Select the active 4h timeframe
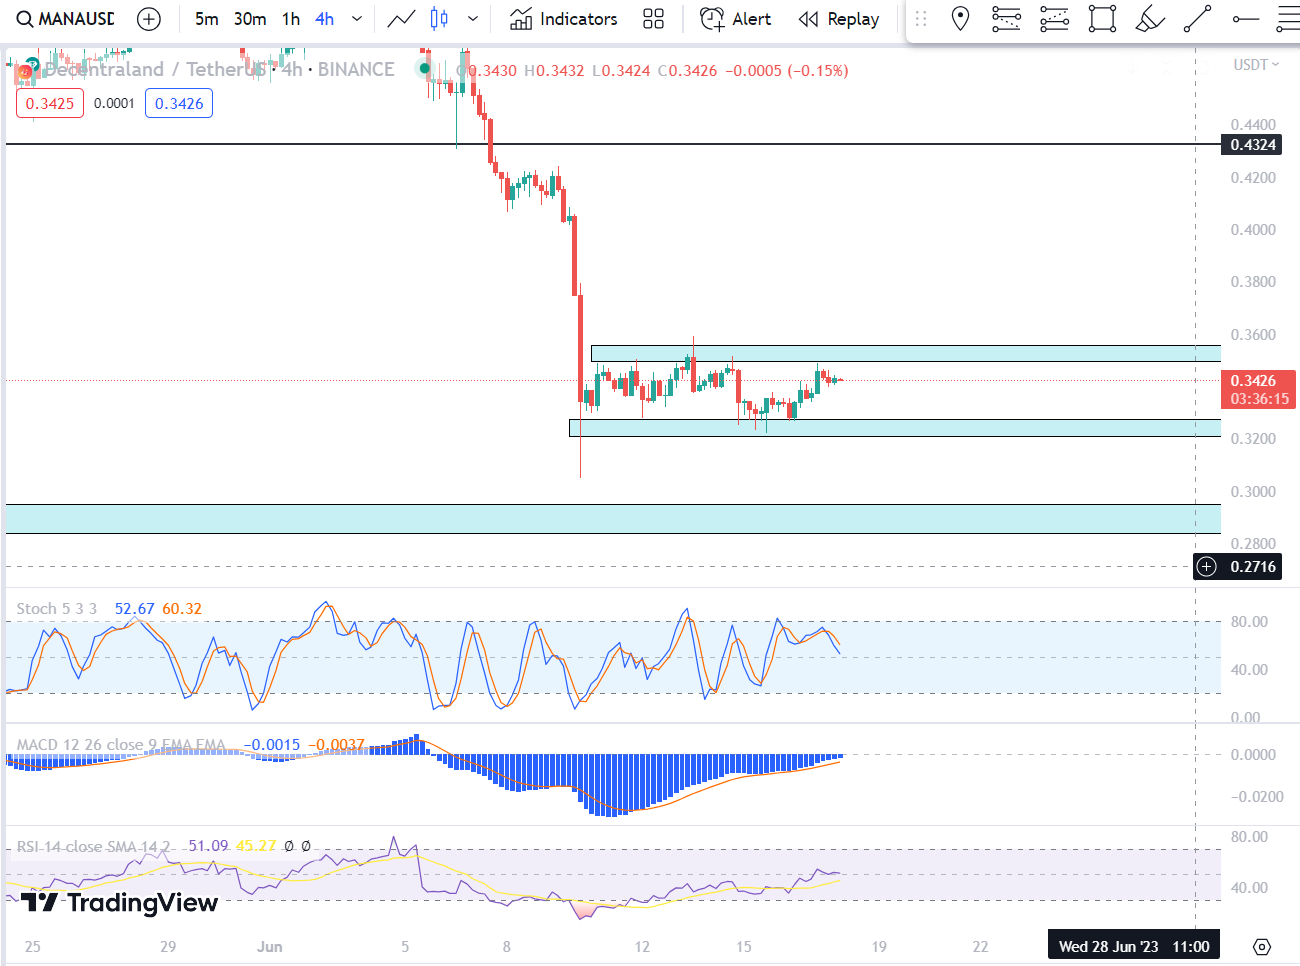The width and height of the screenshot is (1300, 966). 324,19
